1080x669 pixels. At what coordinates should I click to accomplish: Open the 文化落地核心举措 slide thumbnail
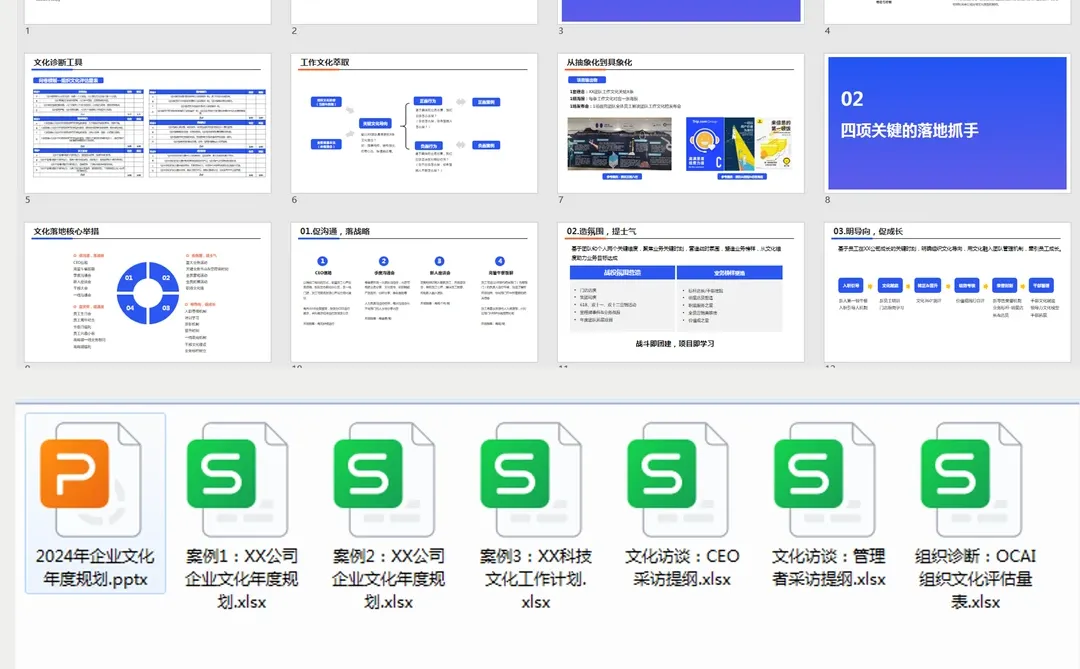coord(146,290)
